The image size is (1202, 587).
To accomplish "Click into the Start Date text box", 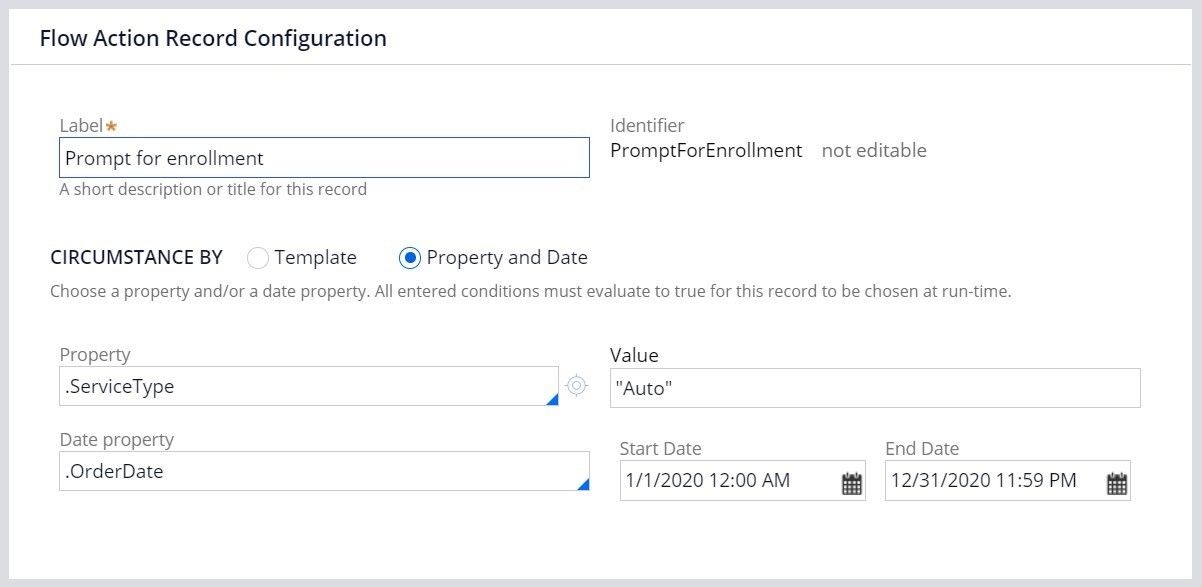I will coord(728,481).
